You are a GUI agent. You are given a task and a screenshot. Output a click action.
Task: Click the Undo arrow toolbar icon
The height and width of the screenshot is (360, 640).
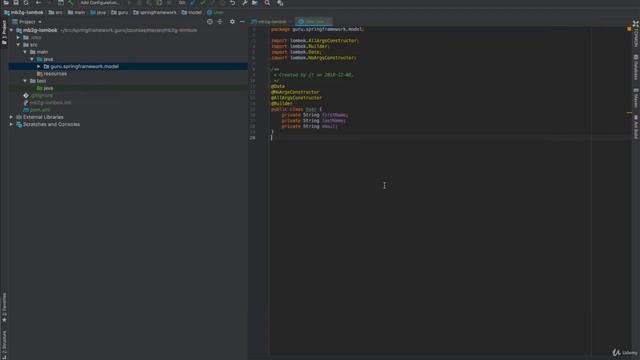pyautogui.click(x=233, y=2)
